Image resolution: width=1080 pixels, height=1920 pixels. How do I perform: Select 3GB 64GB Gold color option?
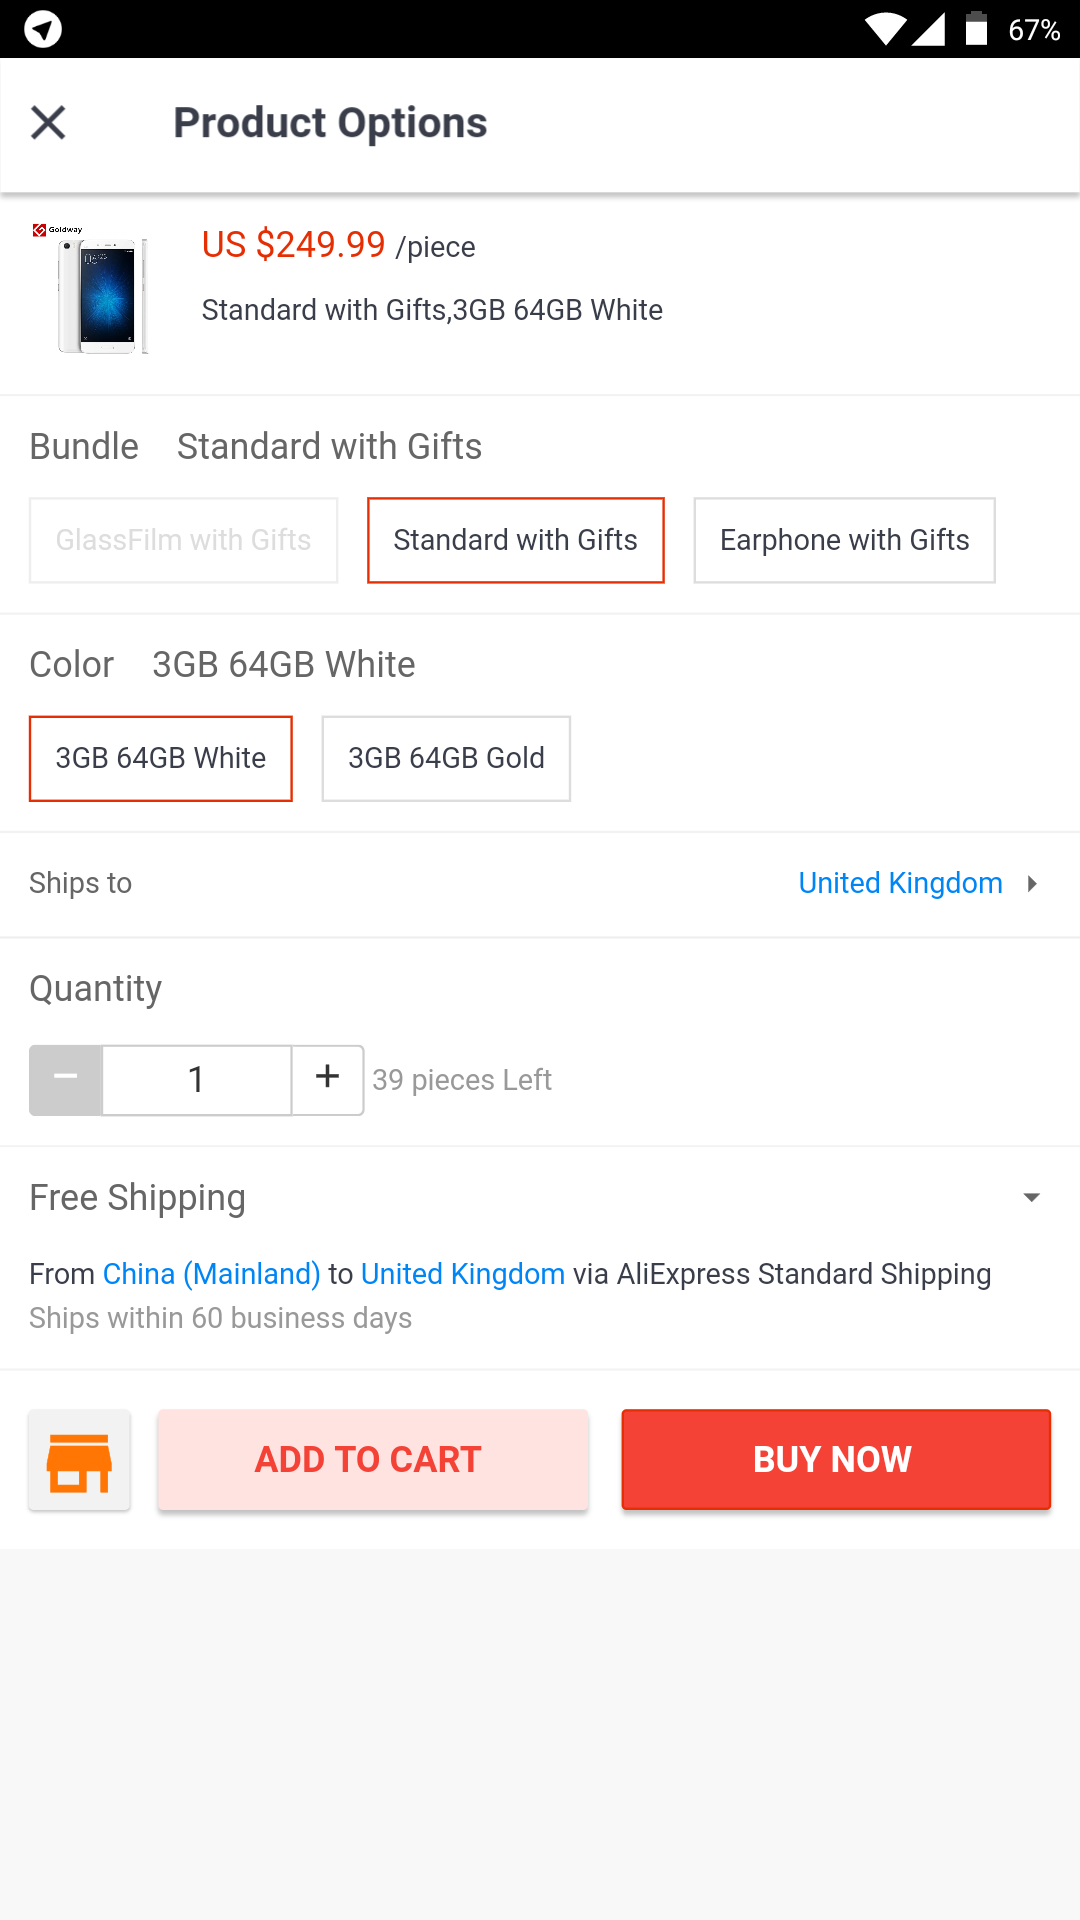pos(446,758)
